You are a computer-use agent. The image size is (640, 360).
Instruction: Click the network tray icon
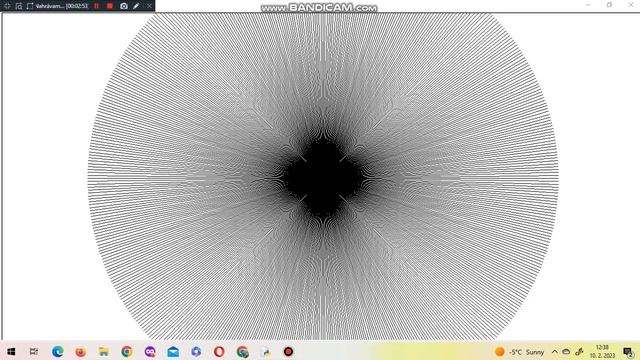pos(579,351)
